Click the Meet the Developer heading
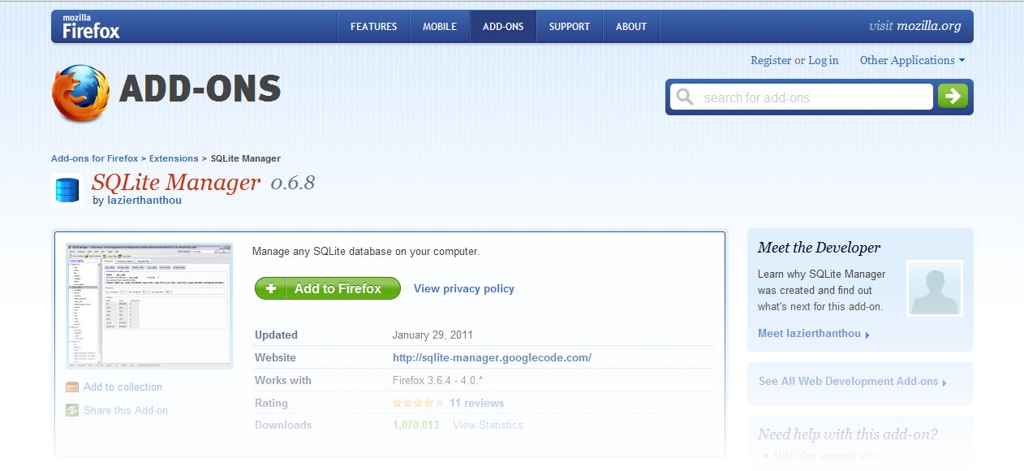Viewport: 1024px width, 471px height. point(819,248)
